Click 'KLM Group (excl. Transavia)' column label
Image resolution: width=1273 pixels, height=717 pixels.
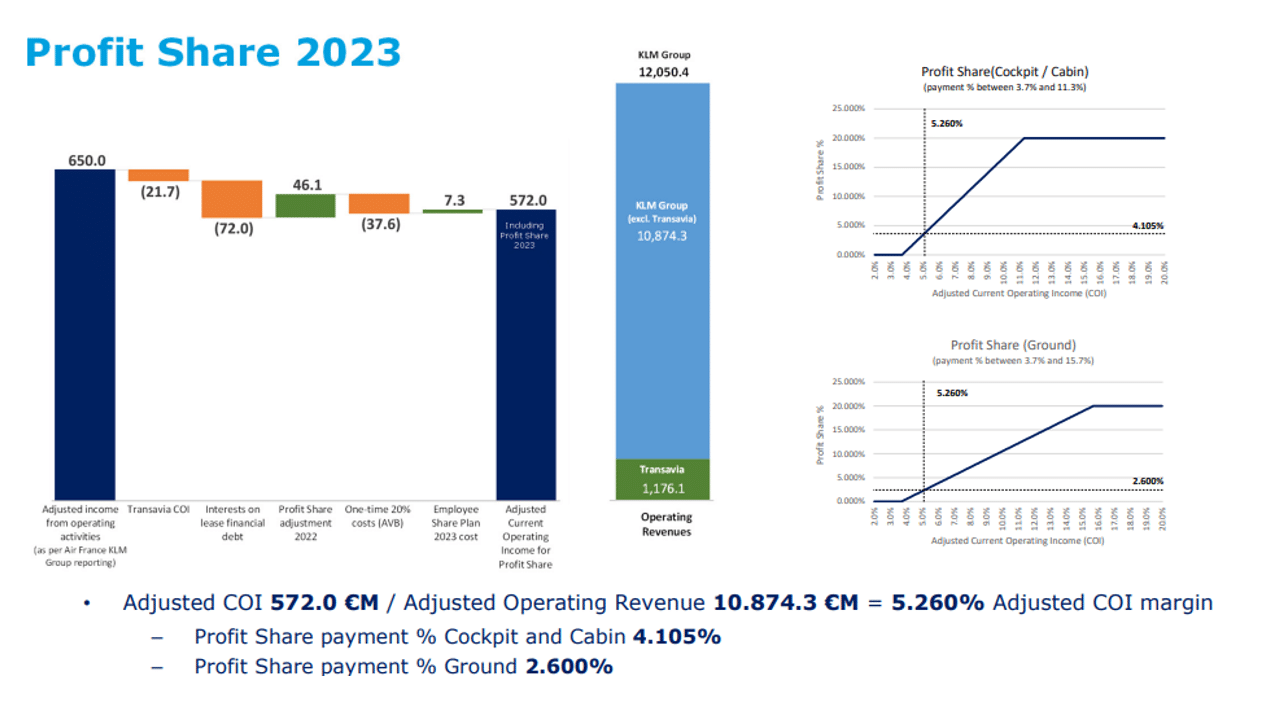(664, 211)
